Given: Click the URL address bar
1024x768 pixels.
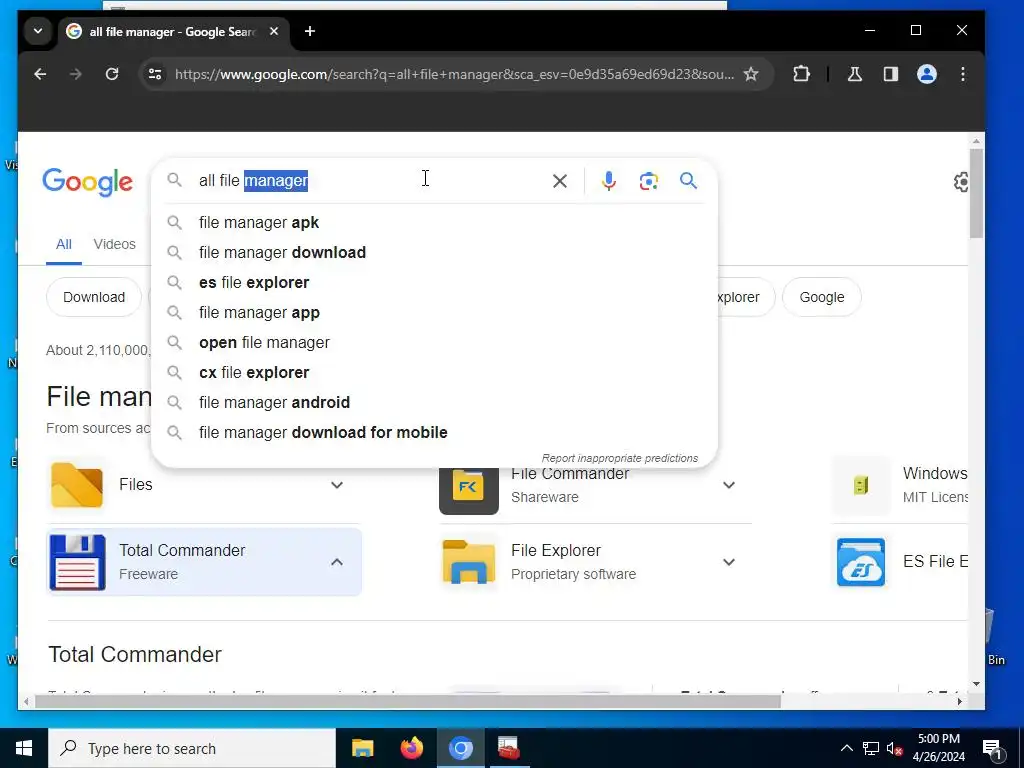Looking at the screenshot, I should (x=454, y=74).
